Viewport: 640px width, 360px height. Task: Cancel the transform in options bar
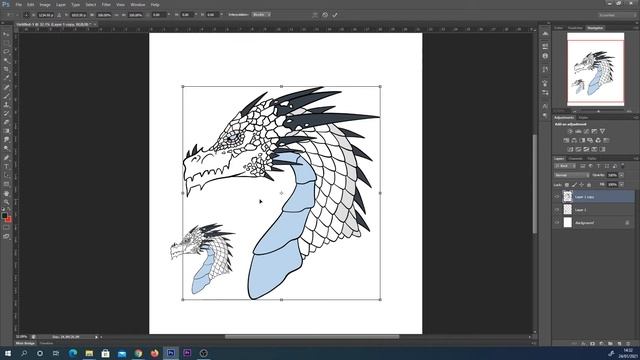pos(325,15)
